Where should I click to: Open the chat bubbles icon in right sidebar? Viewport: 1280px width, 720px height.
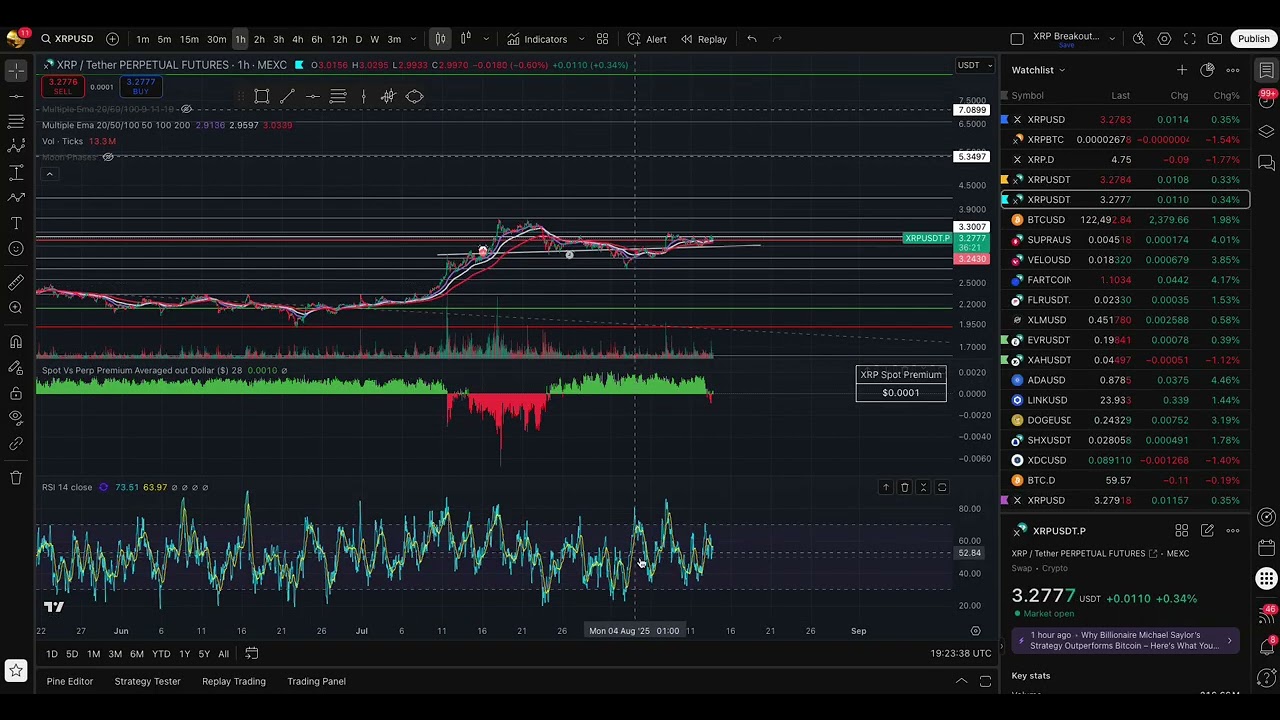click(1267, 162)
